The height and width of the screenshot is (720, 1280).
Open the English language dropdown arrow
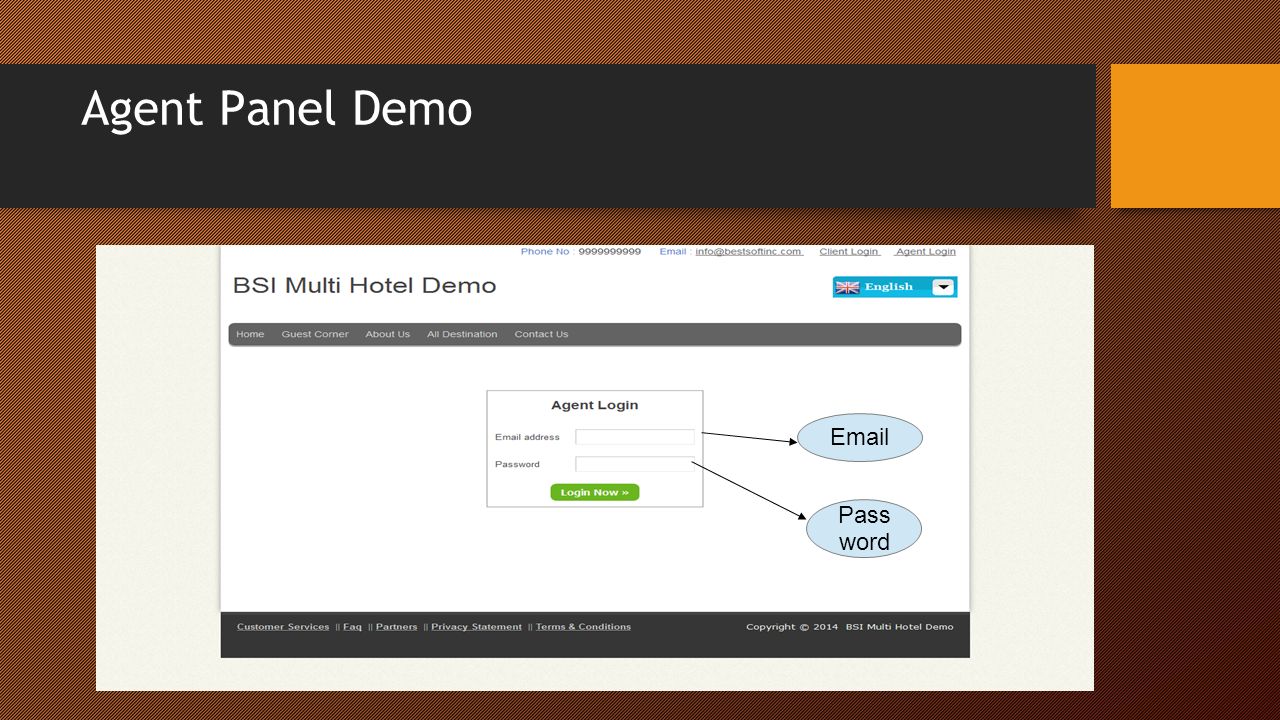tap(943, 287)
